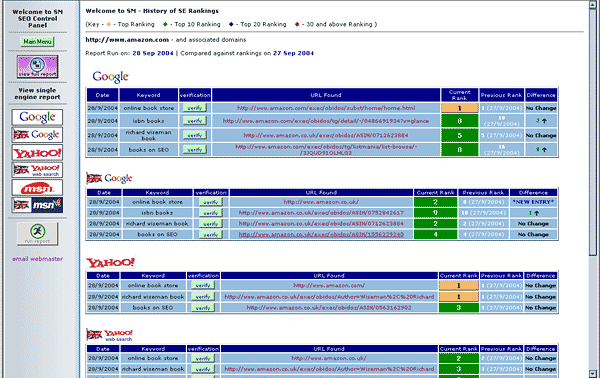The width and height of the screenshot is (600, 378).
Task: Verify Google 'isbn books' ranking
Action: pyautogui.click(x=195, y=121)
